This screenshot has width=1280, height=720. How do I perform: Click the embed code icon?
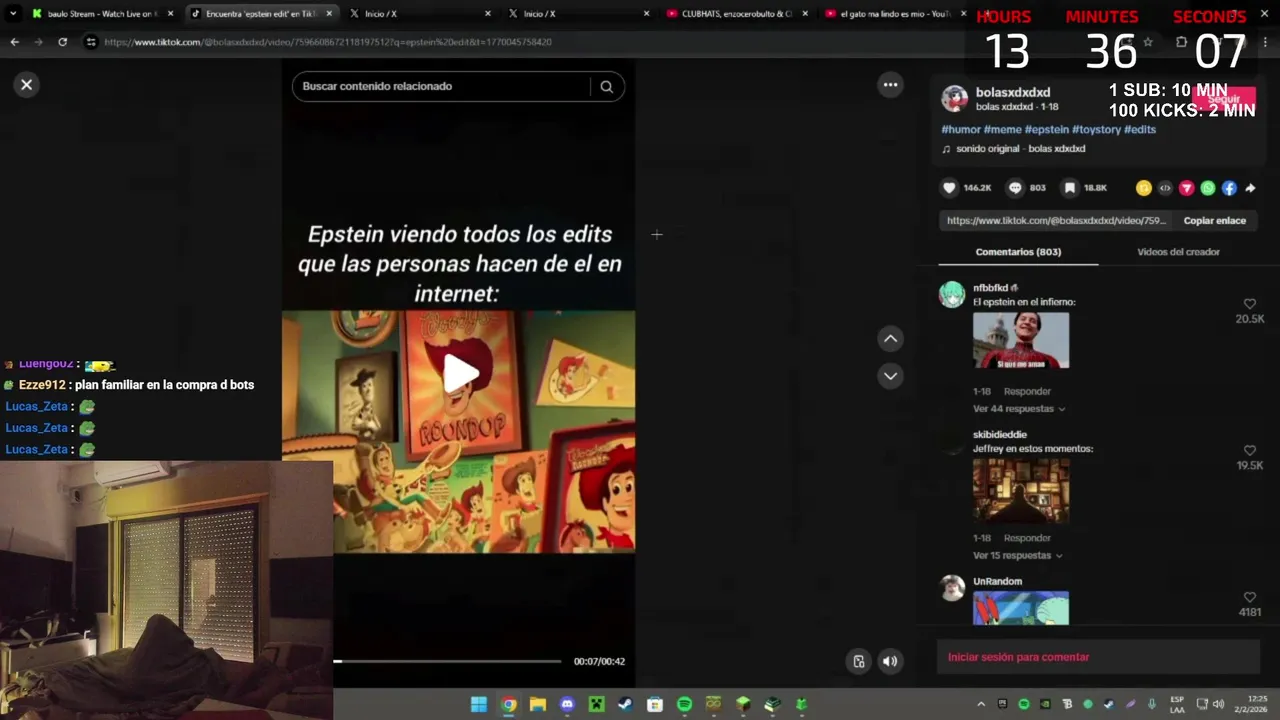[x=1165, y=188]
